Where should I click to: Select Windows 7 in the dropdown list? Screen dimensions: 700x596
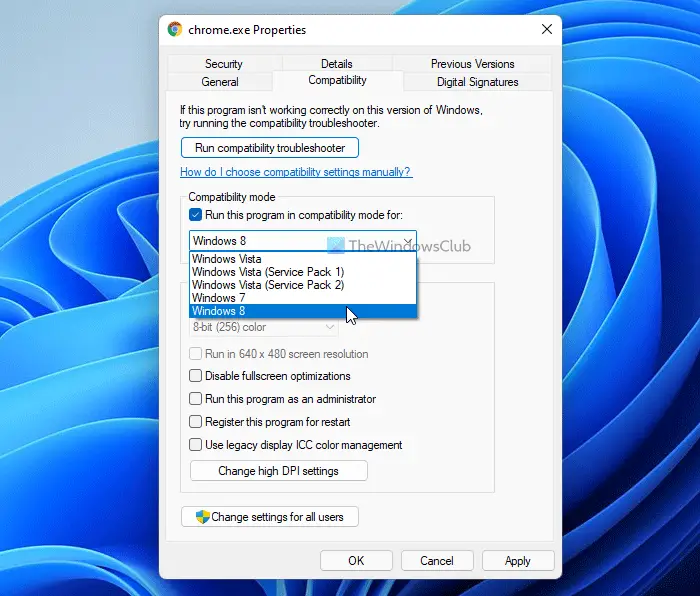click(303, 298)
